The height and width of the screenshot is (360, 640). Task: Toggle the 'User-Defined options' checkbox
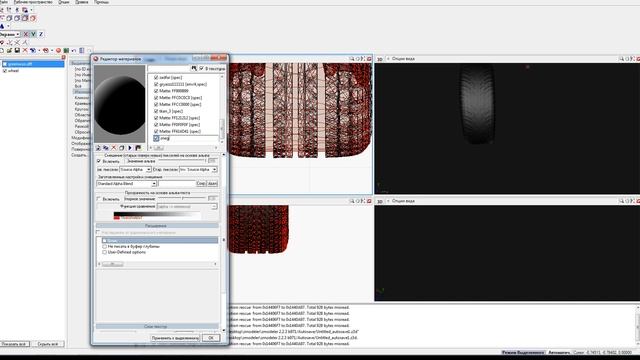point(104,252)
